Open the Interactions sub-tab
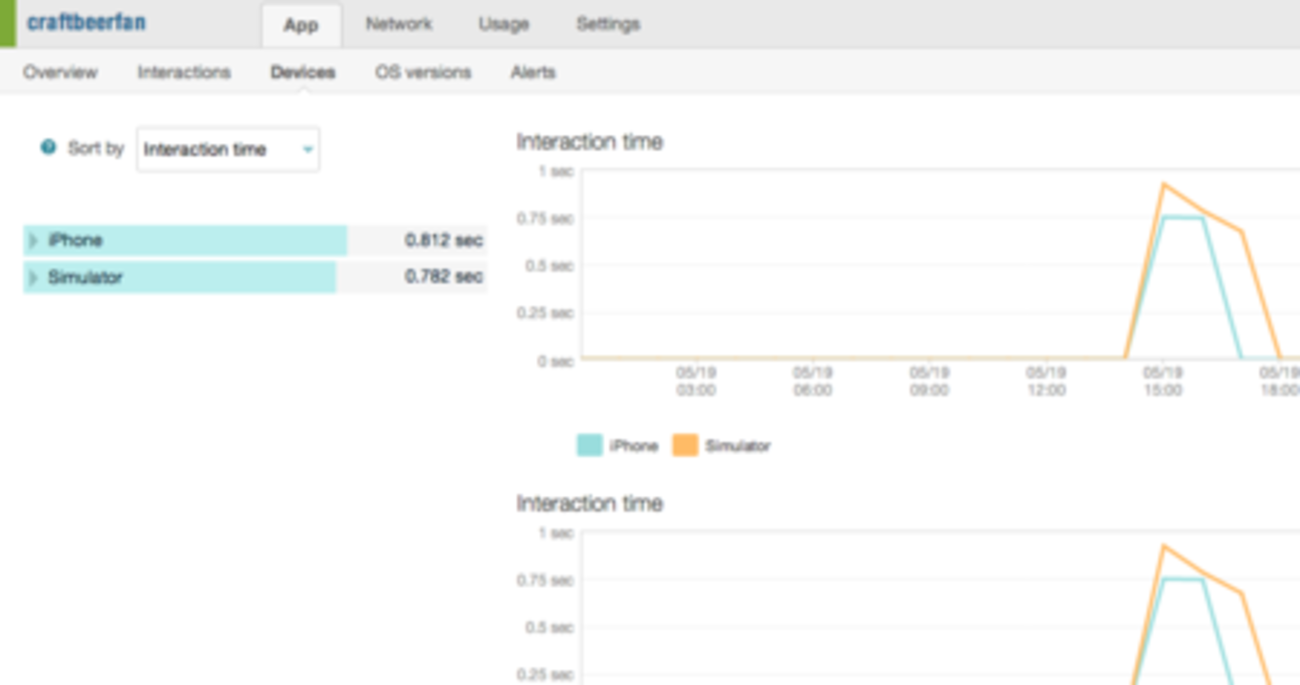The image size is (1300, 685). click(x=184, y=72)
